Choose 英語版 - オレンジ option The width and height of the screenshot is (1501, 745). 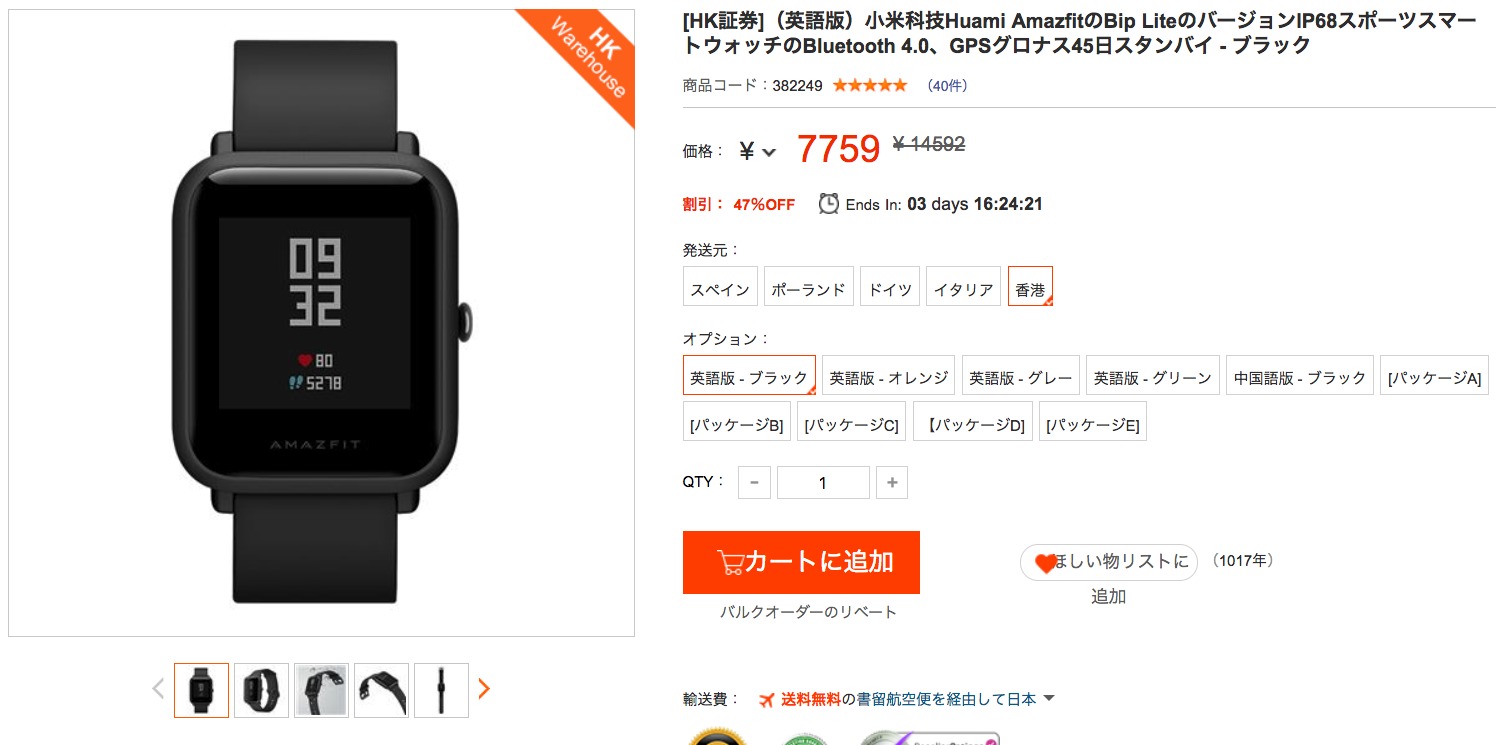point(889,375)
